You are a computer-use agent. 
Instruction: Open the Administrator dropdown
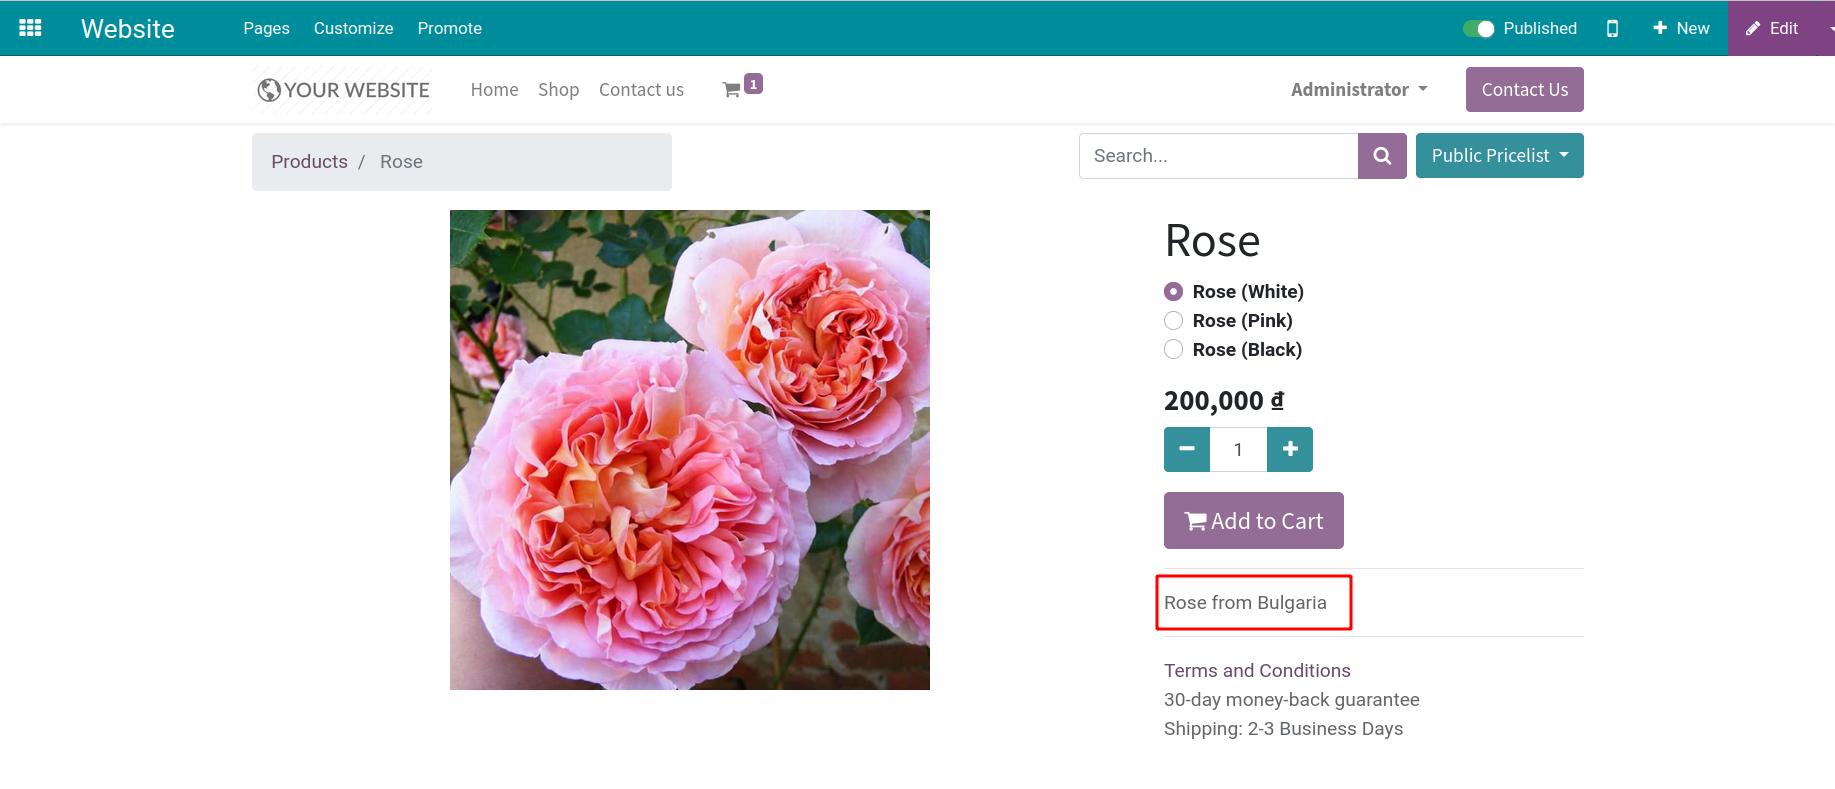pyautogui.click(x=1358, y=89)
